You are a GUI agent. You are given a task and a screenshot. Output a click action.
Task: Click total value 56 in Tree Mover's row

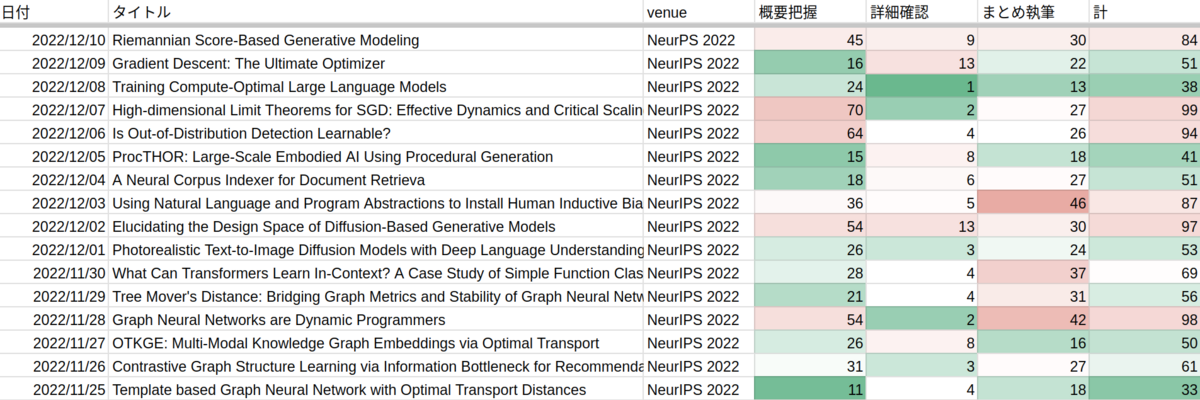click(1144, 297)
